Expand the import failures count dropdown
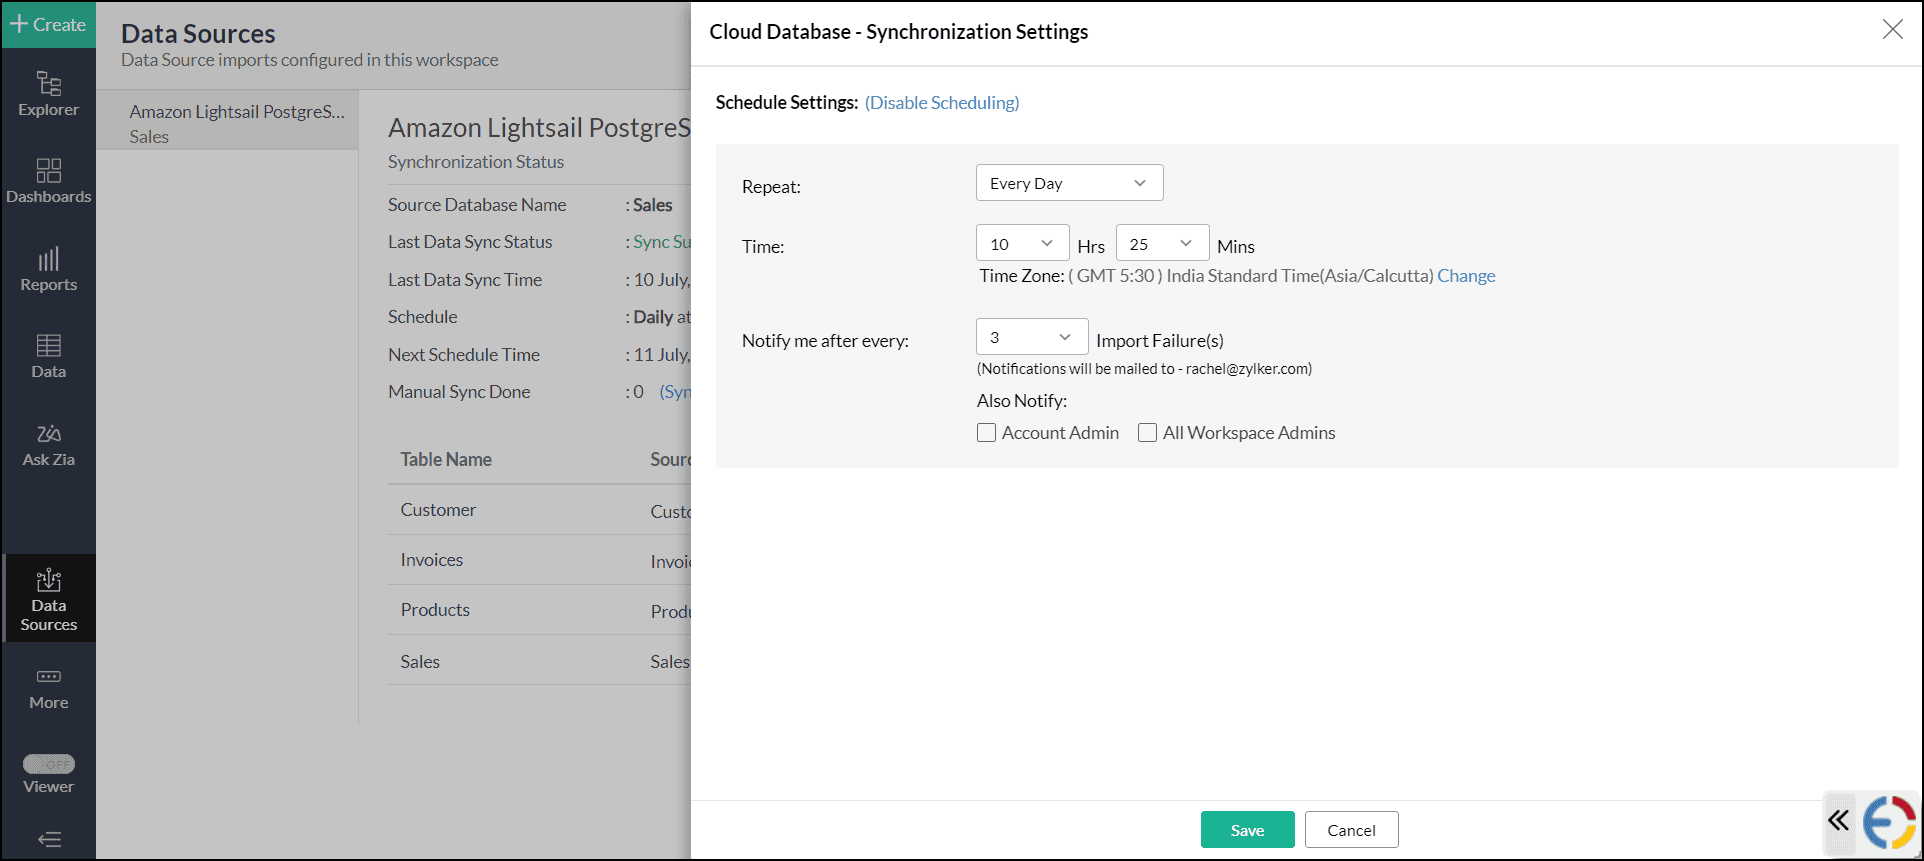Image resolution: width=1924 pixels, height=861 pixels. pyautogui.click(x=1031, y=337)
